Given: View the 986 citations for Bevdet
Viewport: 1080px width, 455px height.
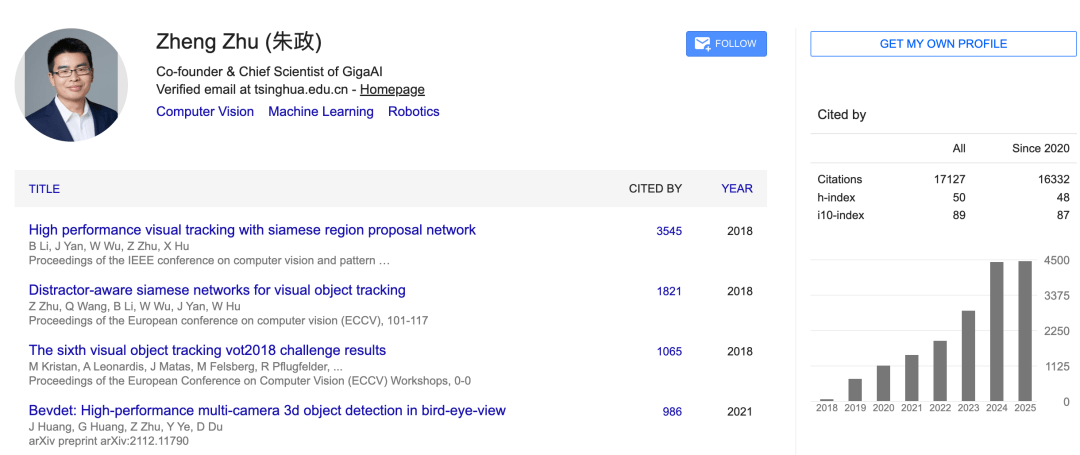Looking at the screenshot, I should tap(672, 411).
